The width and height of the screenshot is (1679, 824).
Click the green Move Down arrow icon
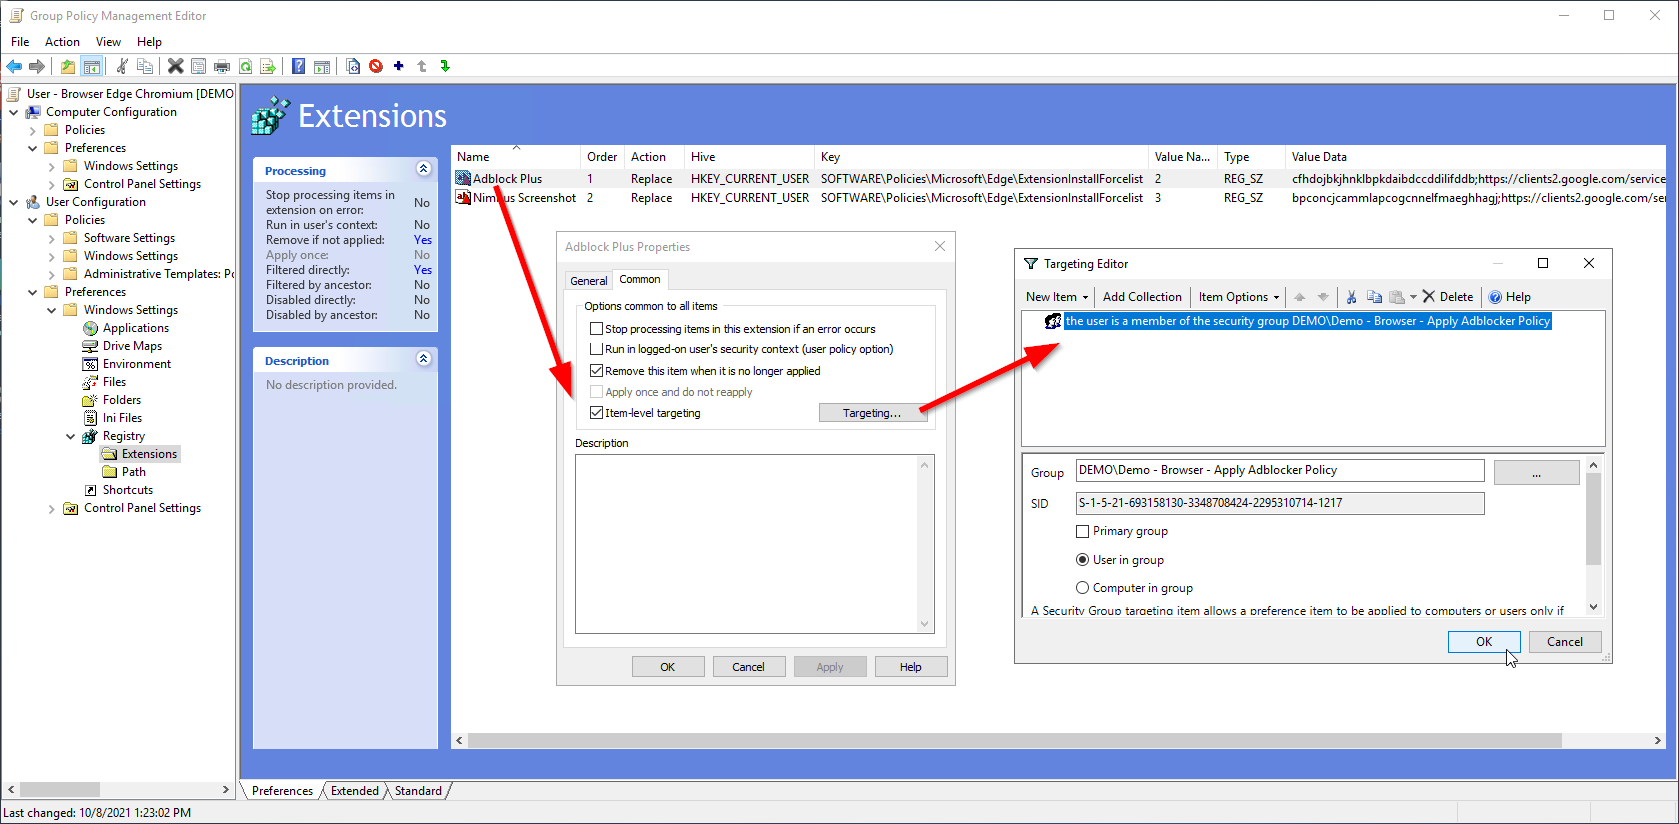tap(445, 66)
